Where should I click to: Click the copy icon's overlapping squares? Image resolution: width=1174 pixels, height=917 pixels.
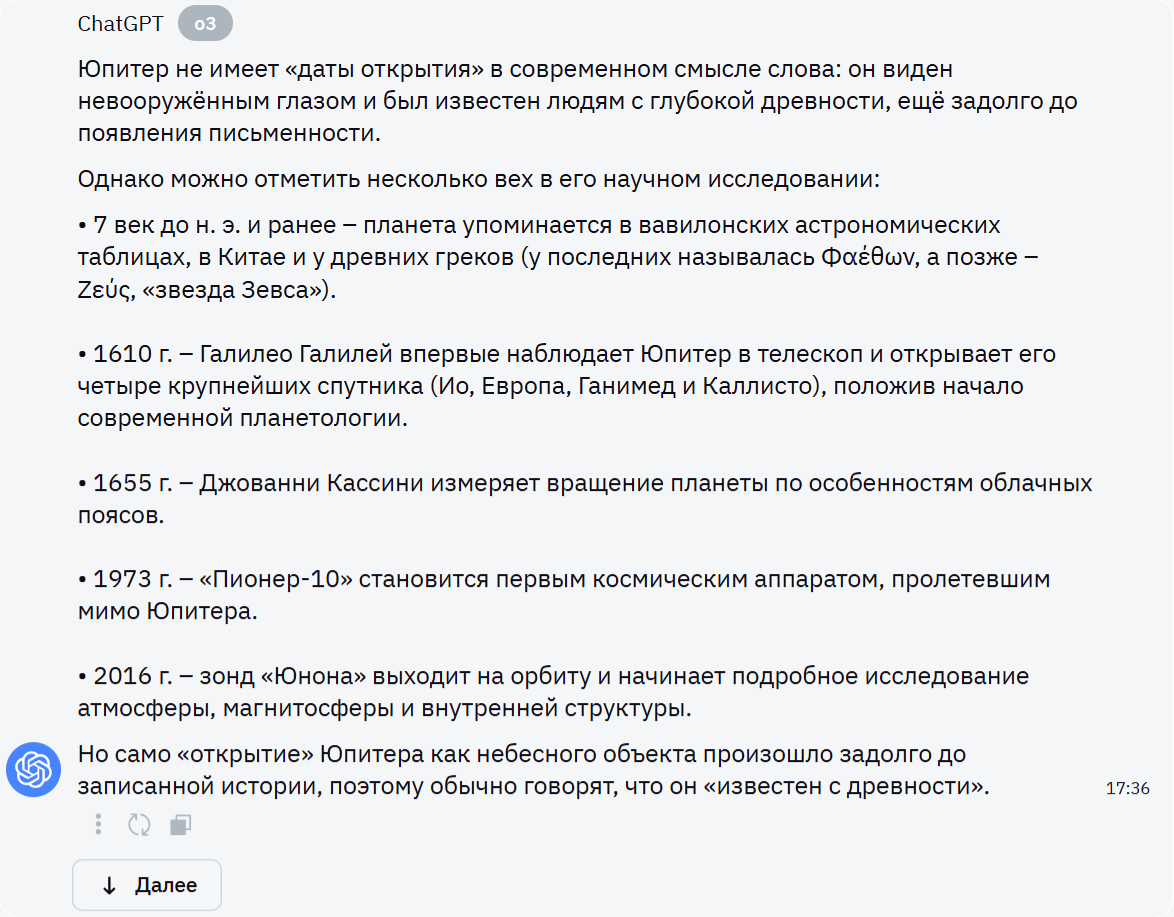tap(181, 824)
